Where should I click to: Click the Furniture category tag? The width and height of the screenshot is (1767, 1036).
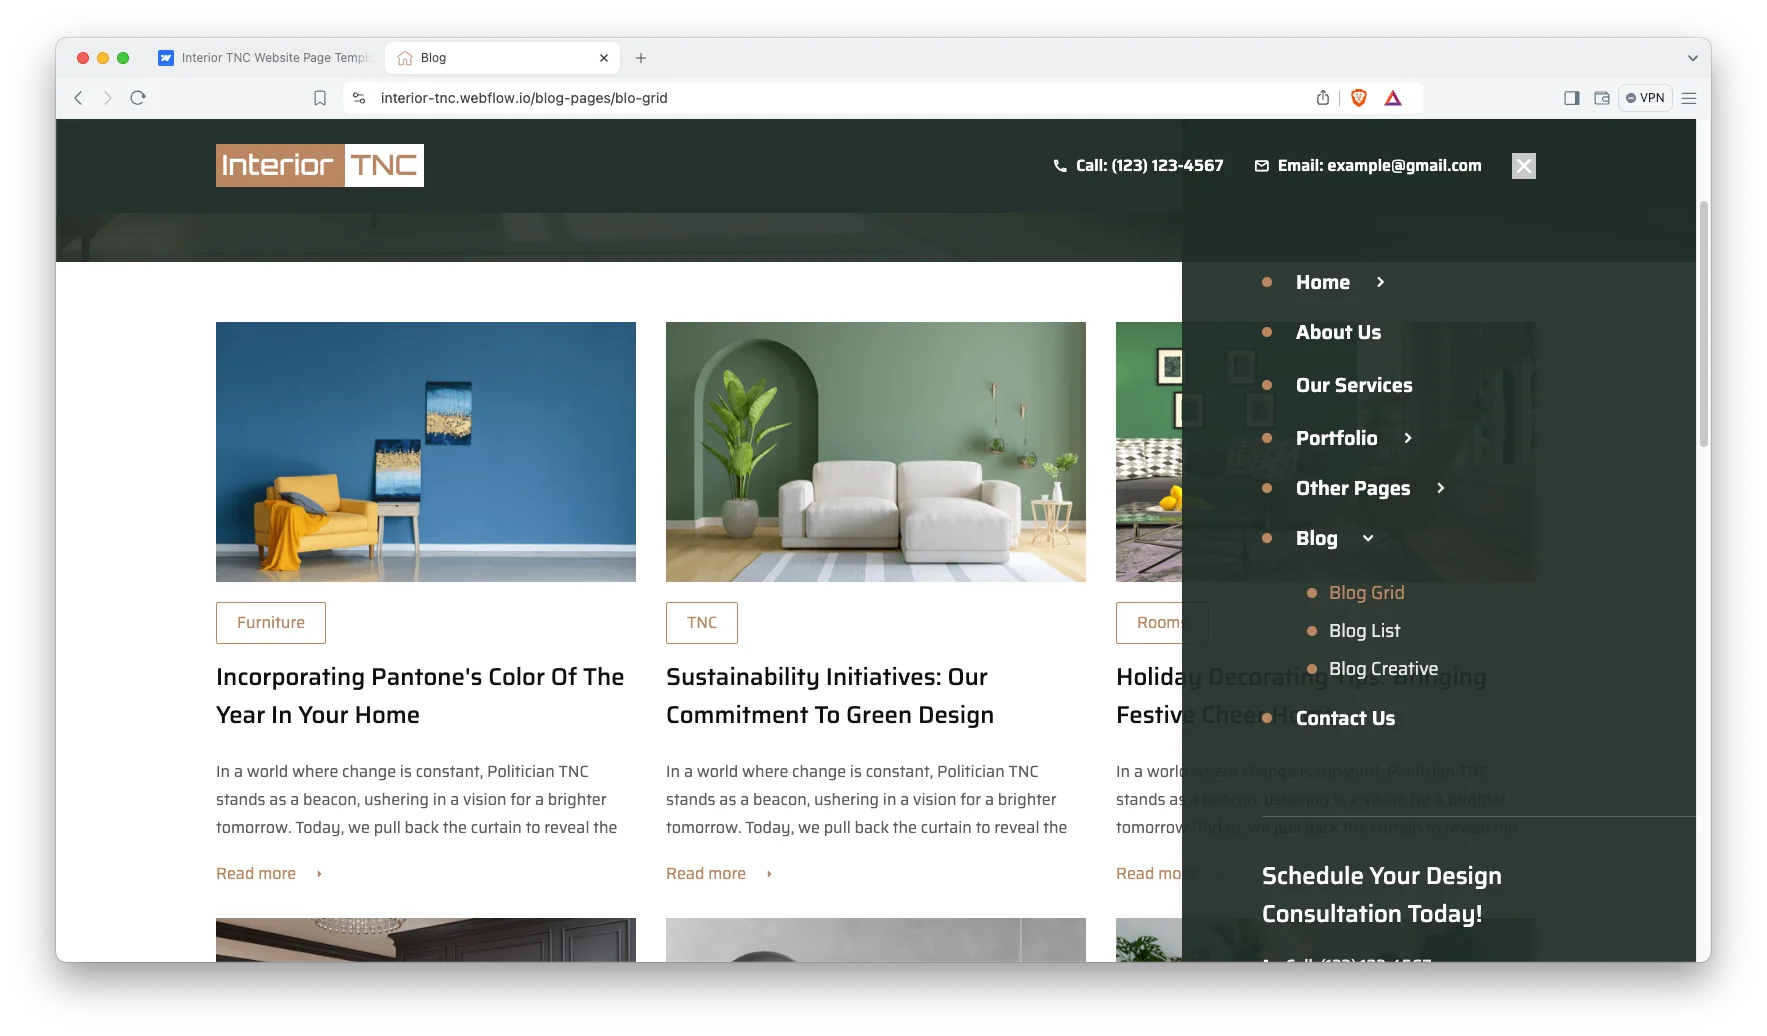(271, 623)
